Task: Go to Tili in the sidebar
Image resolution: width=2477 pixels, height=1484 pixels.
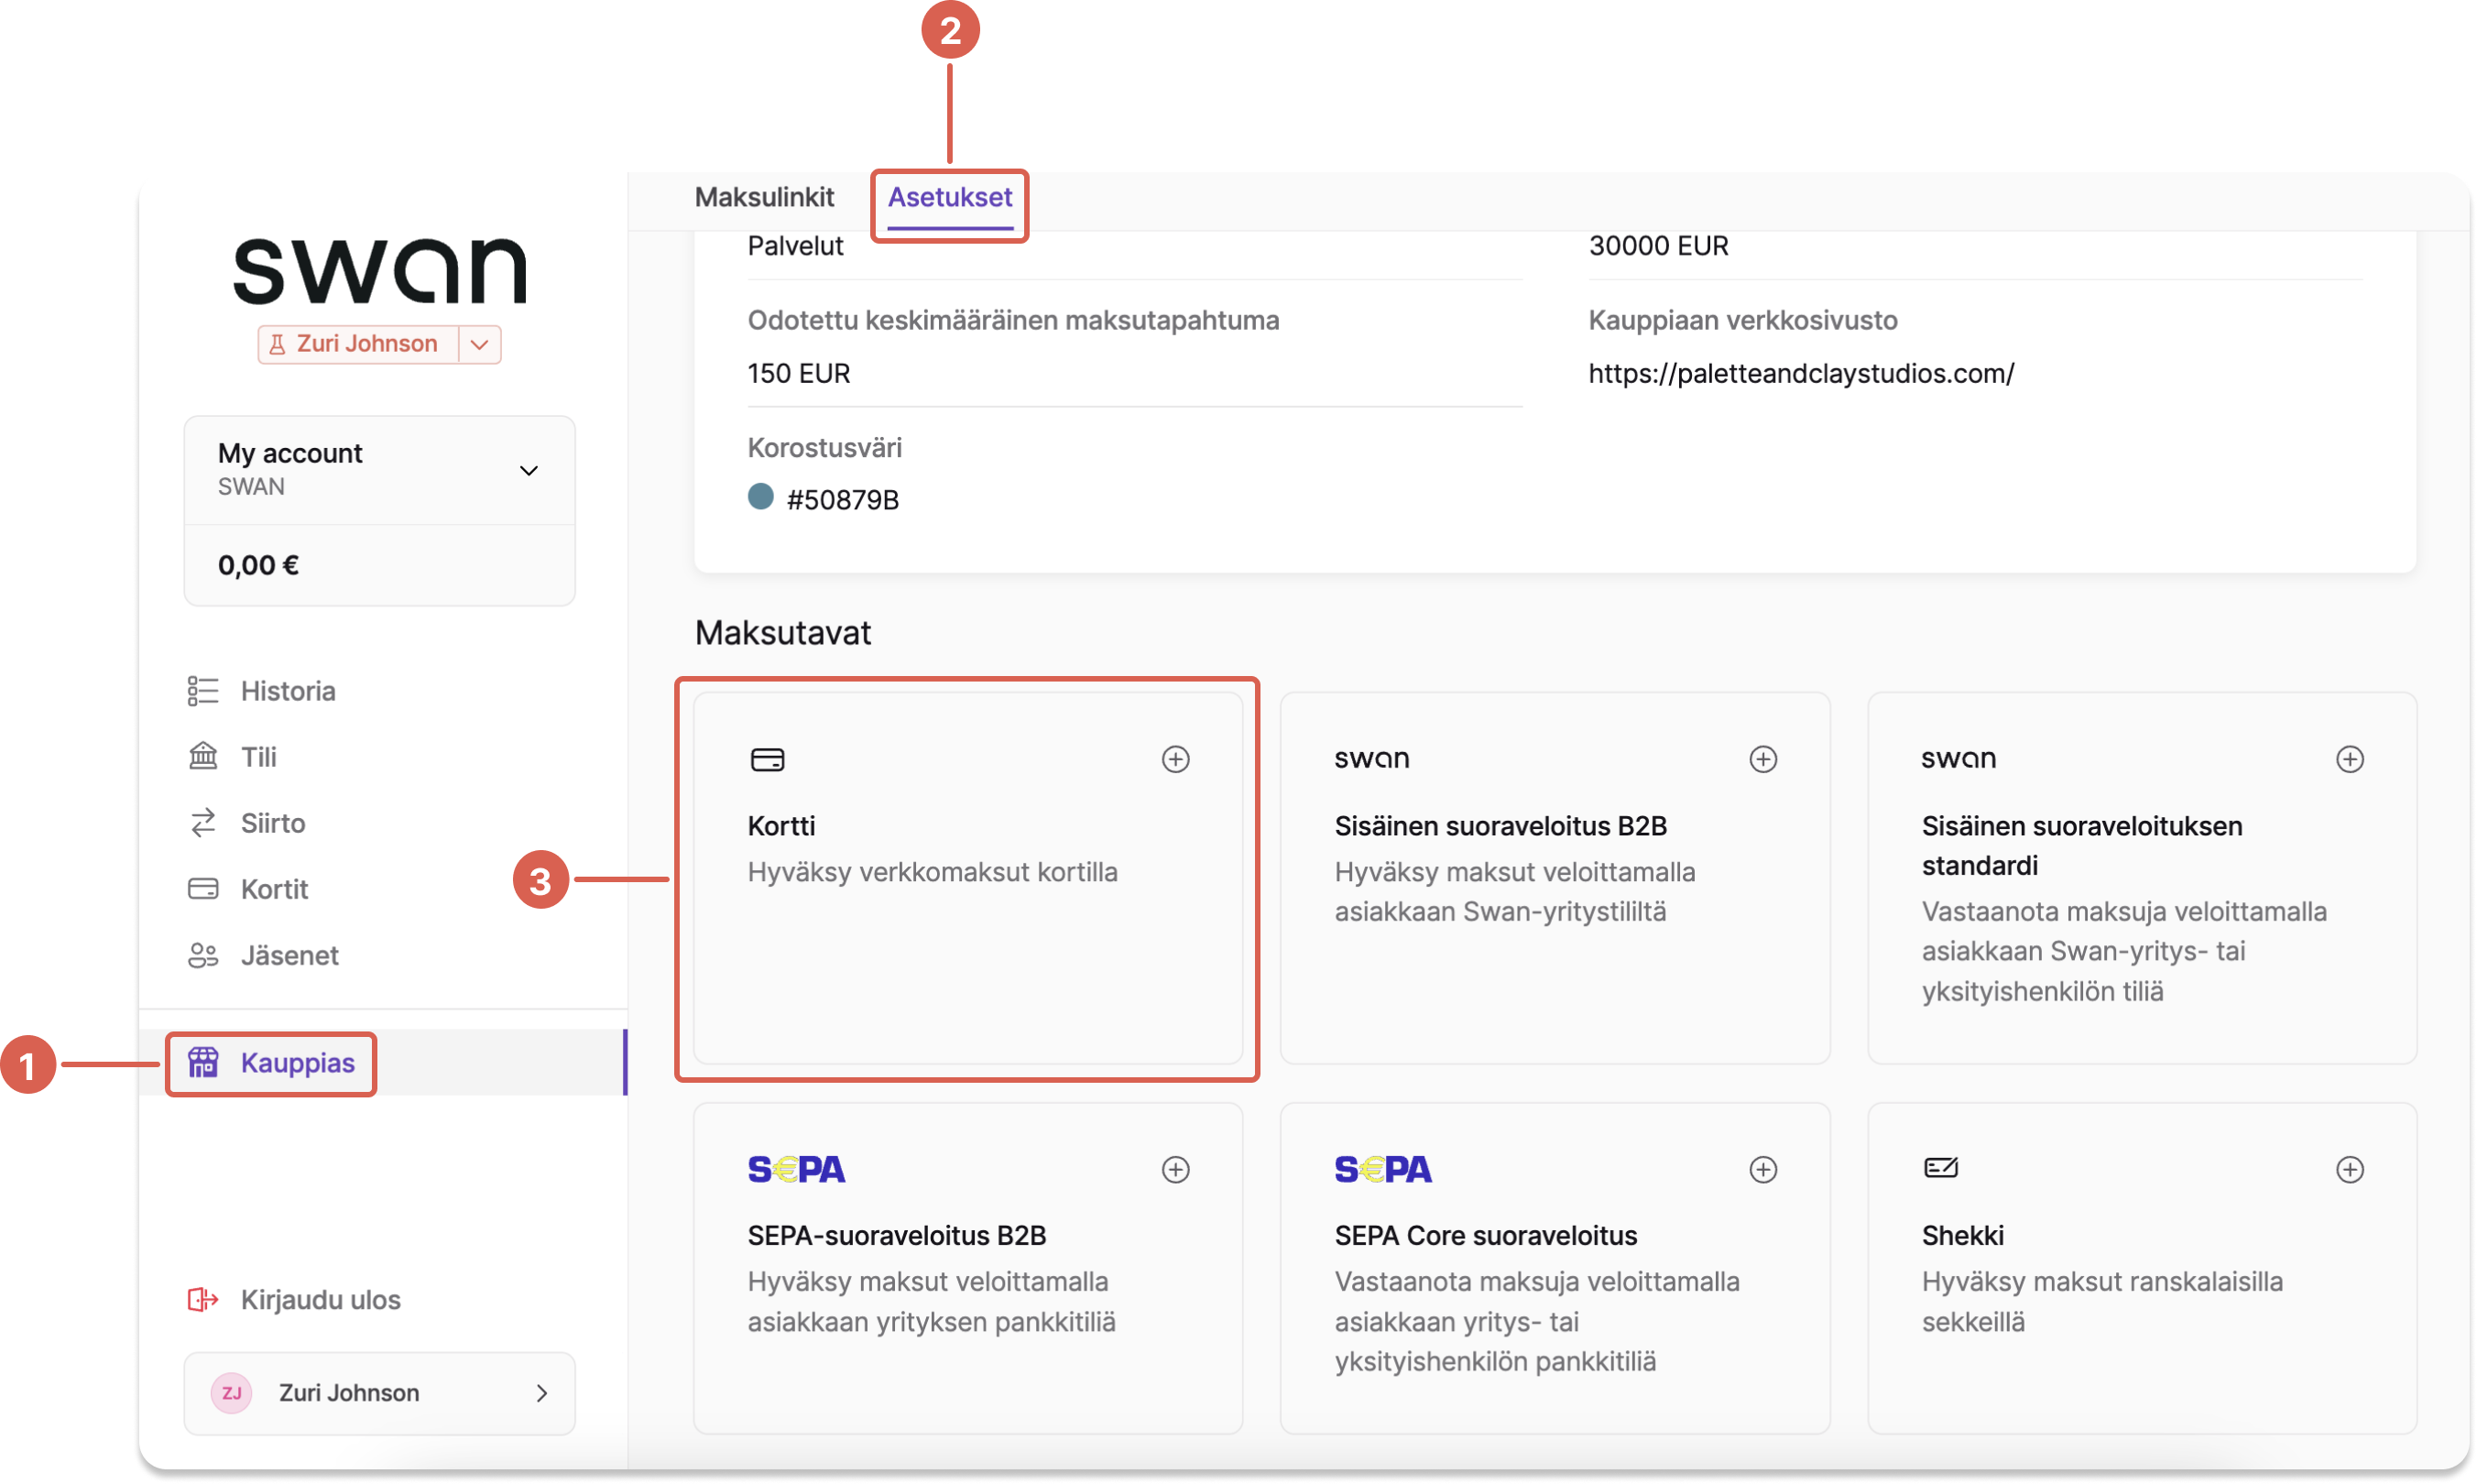Action: (258, 757)
